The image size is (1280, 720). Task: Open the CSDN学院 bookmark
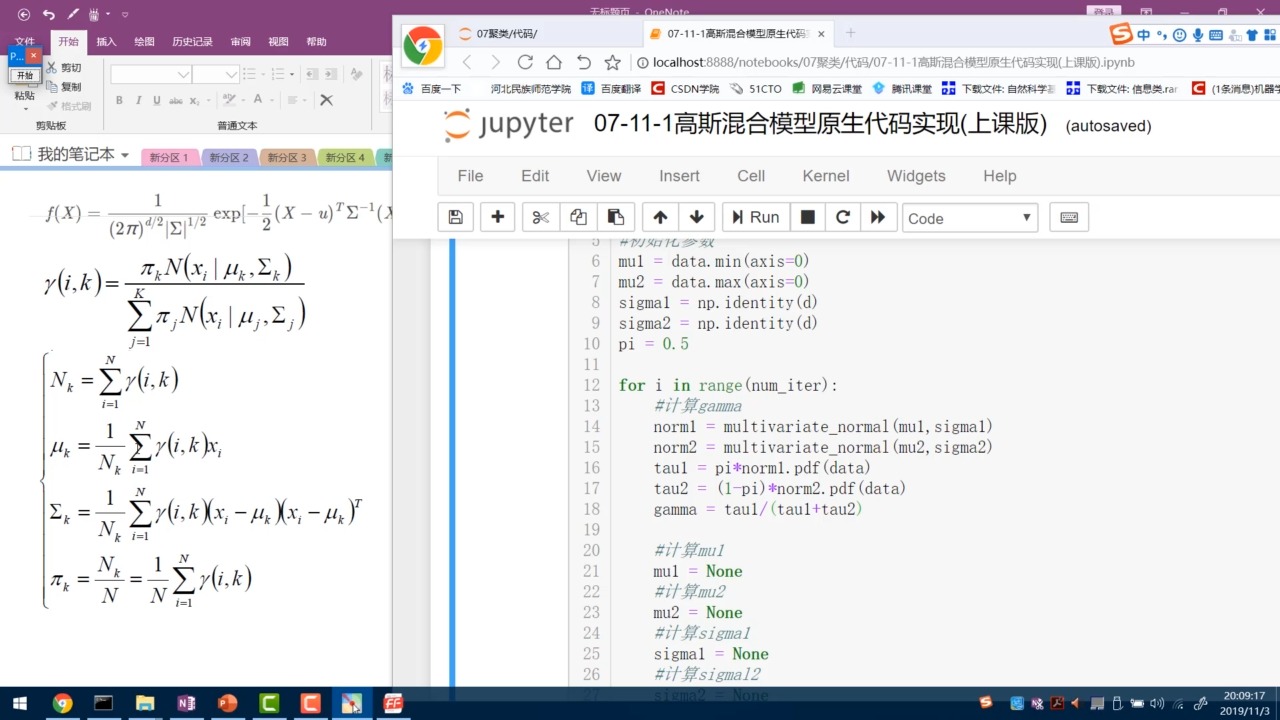click(x=685, y=88)
